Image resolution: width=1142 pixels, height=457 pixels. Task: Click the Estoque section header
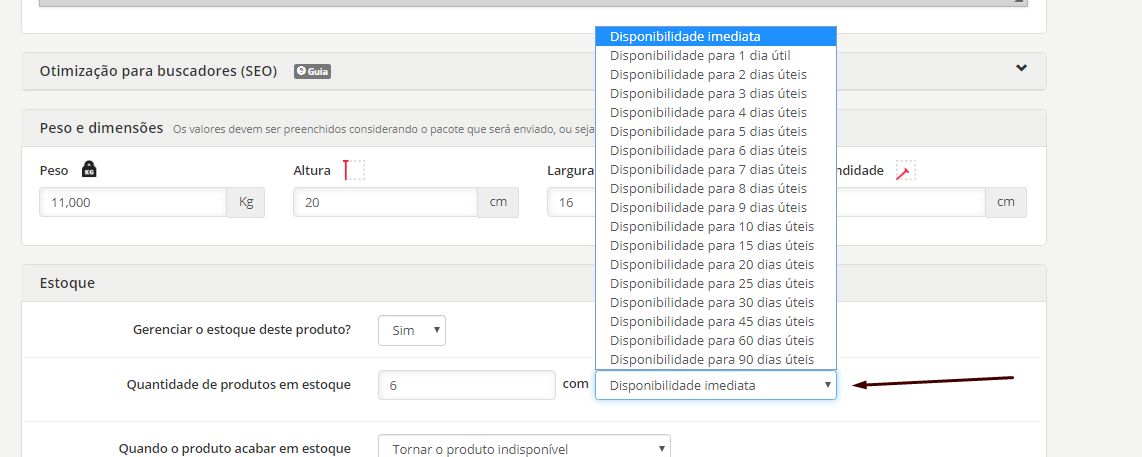point(67,283)
